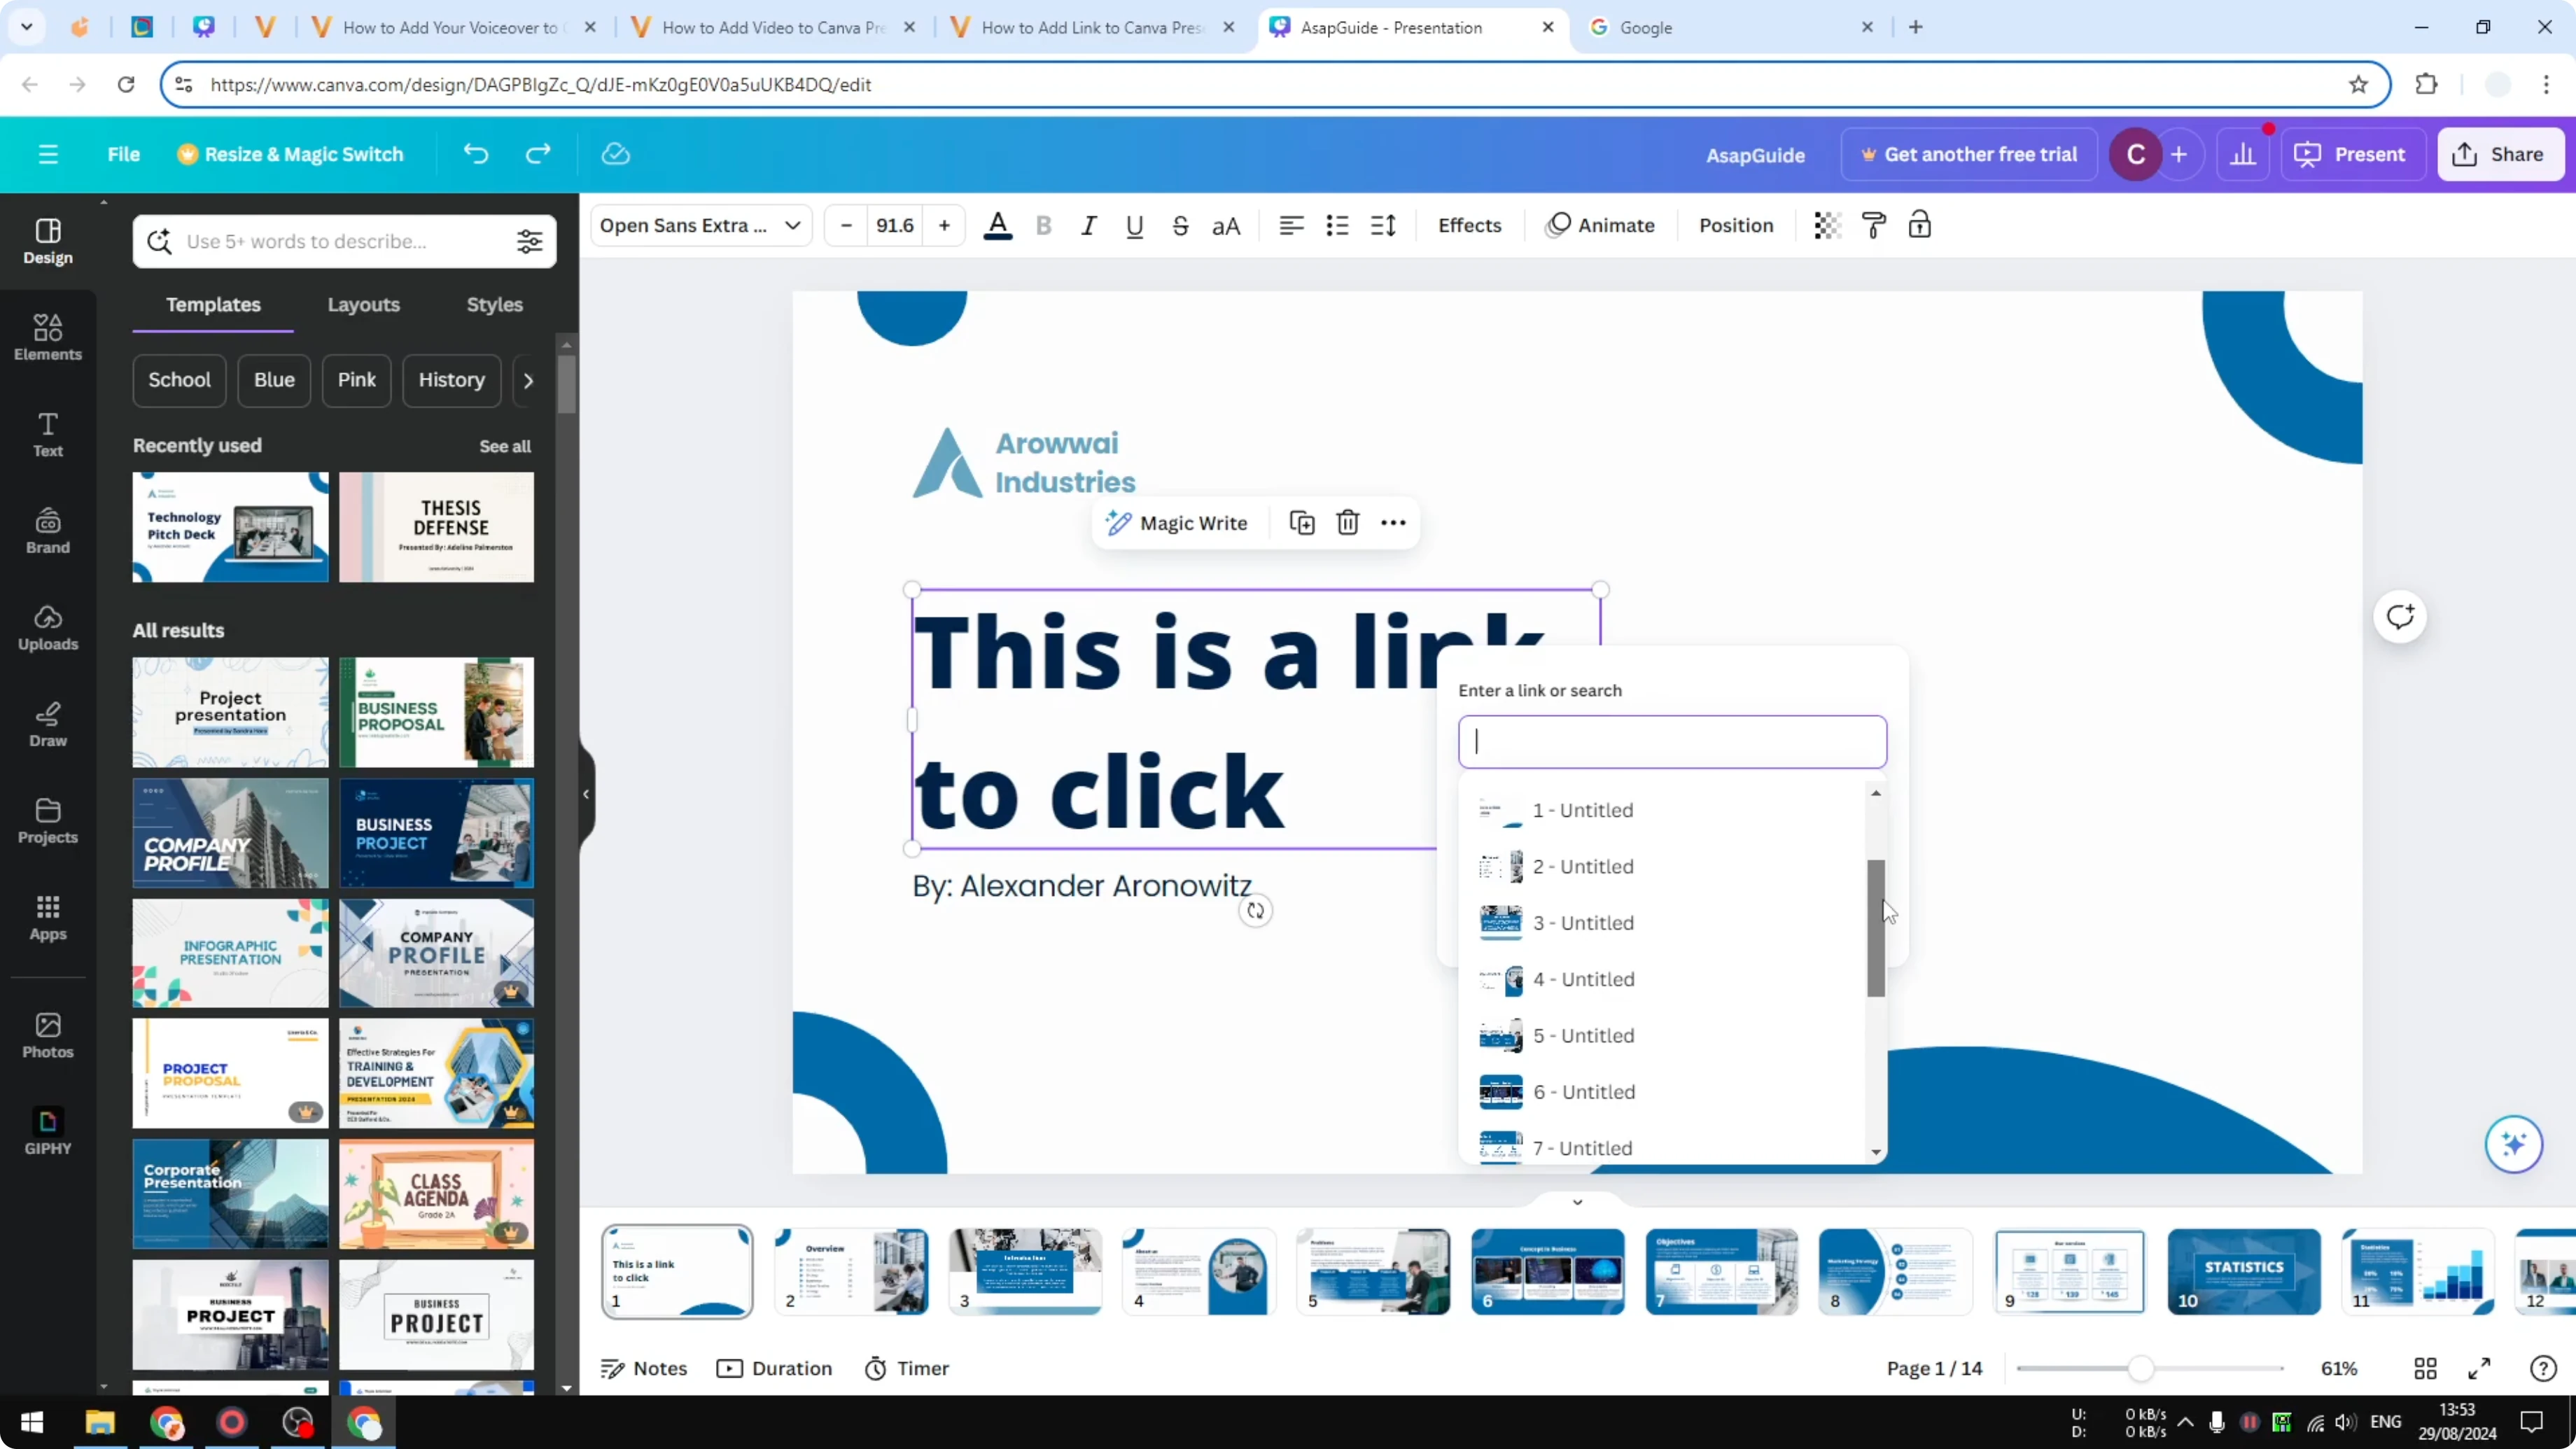Screen dimensions: 2576x1449
Task: Toggle italic formatting
Action: click(x=1089, y=226)
